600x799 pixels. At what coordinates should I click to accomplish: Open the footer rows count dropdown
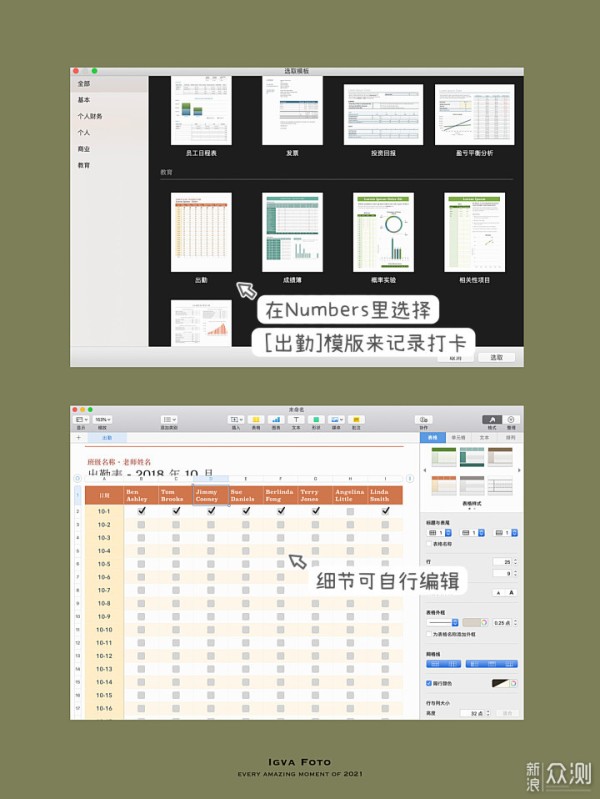(x=506, y=532)
